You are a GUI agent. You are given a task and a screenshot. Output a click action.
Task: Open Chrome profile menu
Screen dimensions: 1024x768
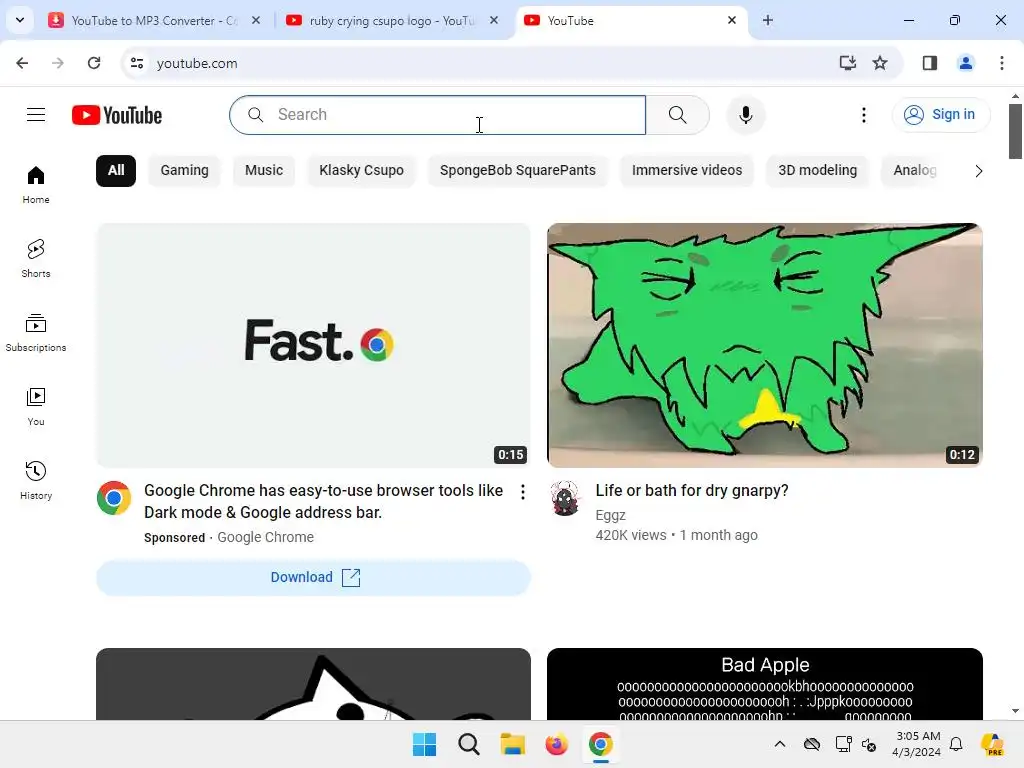pyautogui.click(x=965, y=63)
